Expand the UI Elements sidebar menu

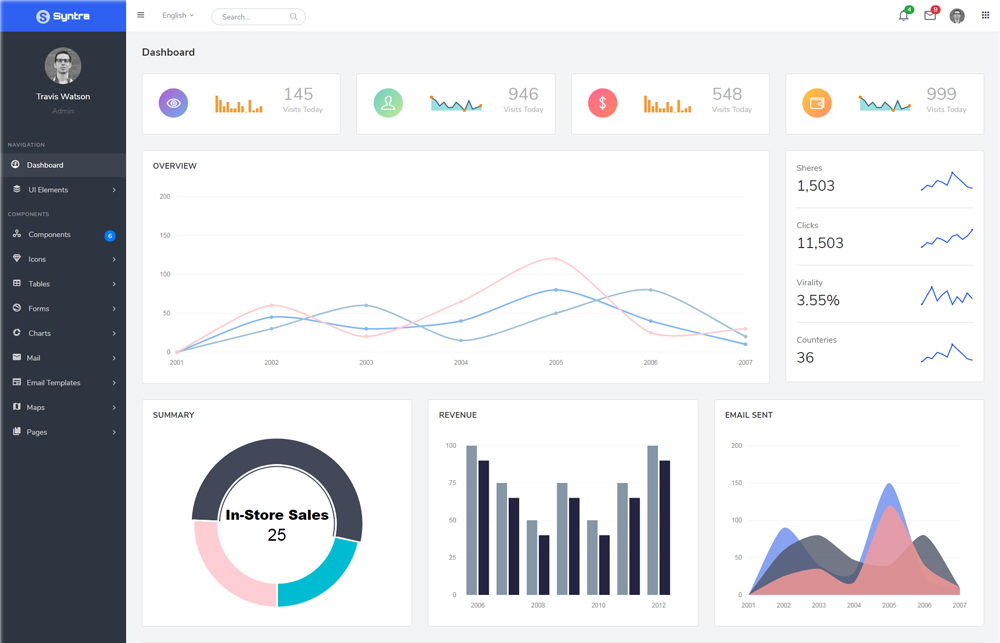63,190
